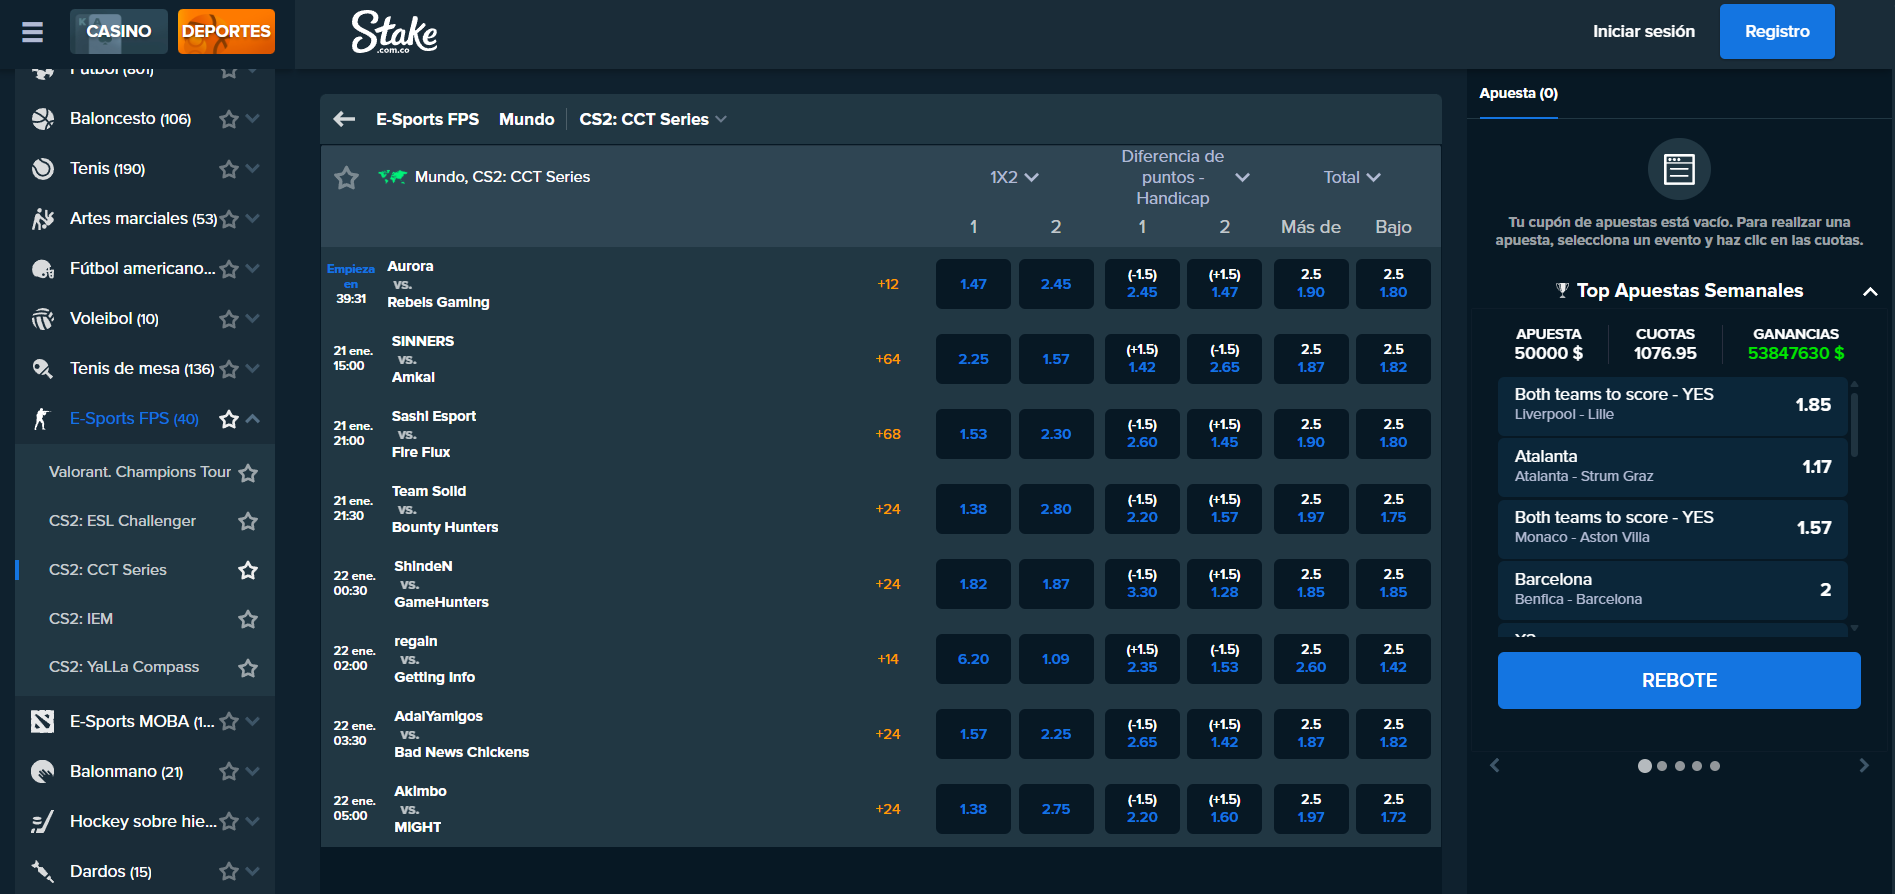Screen dimensions: 1895x894
Task: Click the Balonmano icon
Action: (43, 772)
